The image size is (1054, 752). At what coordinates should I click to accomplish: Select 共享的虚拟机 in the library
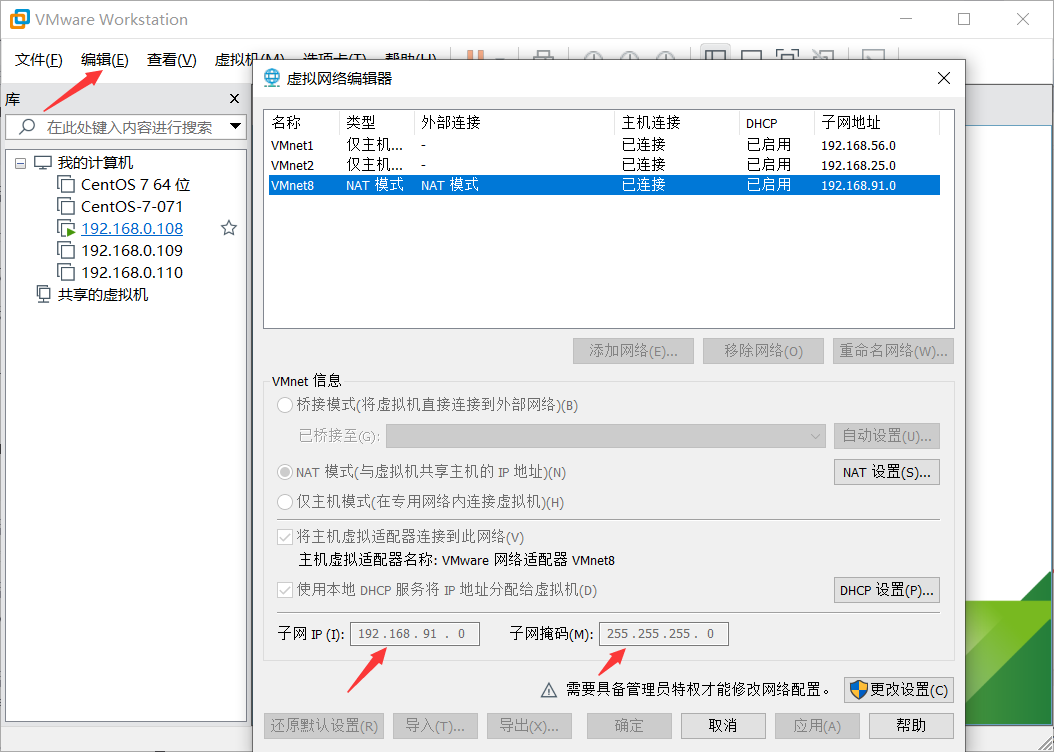(103, 294)
